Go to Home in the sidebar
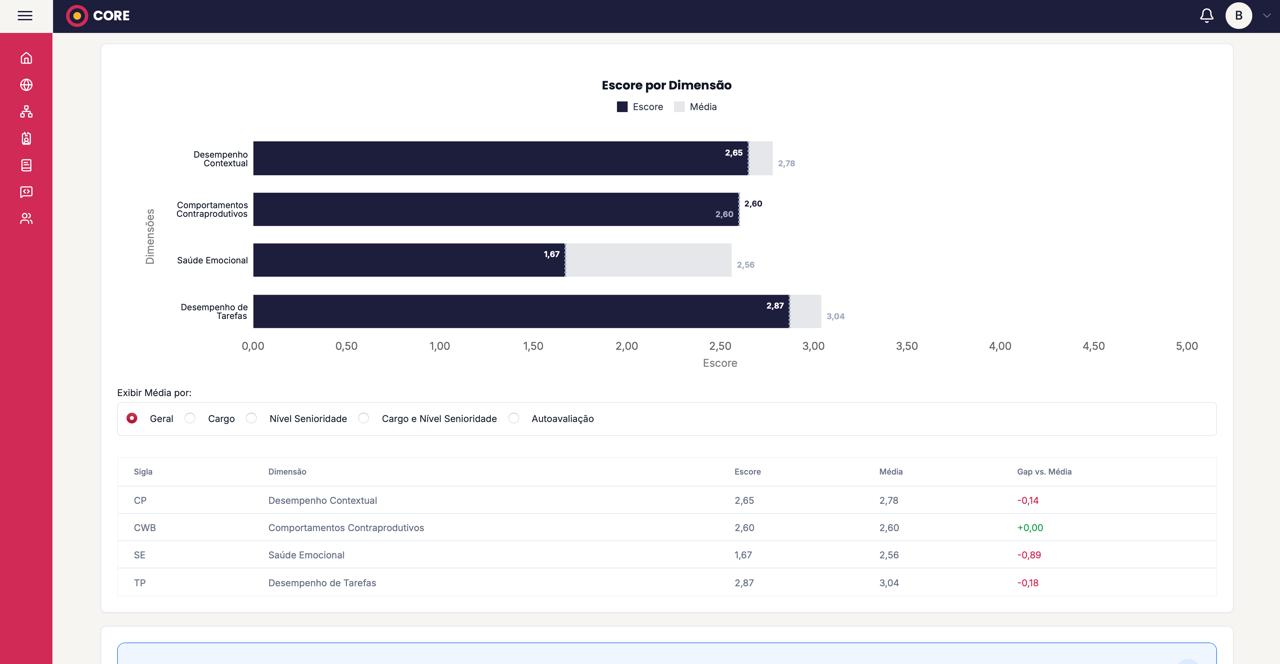 (26, 58)
